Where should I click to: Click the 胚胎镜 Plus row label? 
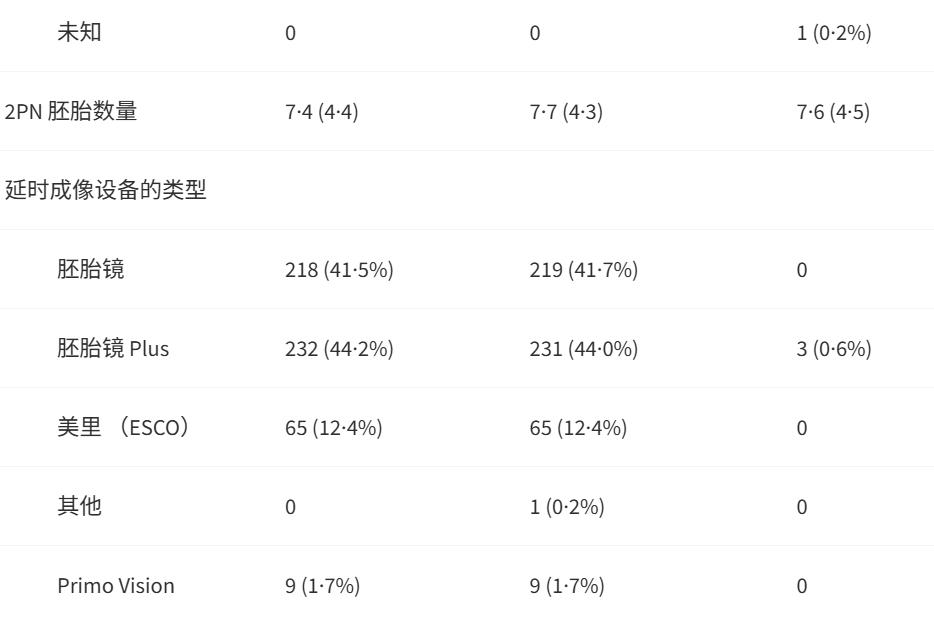coord(113,348)
